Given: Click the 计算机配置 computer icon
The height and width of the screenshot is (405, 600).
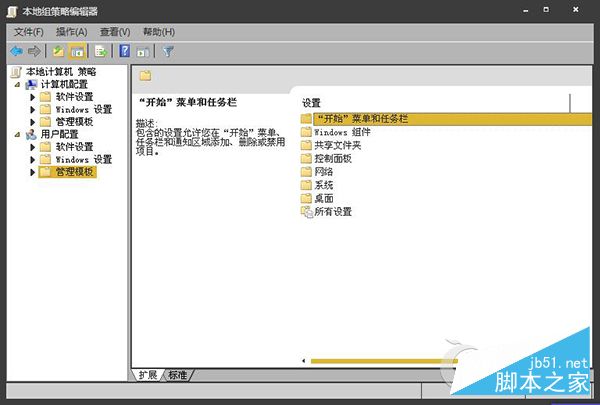Looking at the screenshot, I should [31, 84].
